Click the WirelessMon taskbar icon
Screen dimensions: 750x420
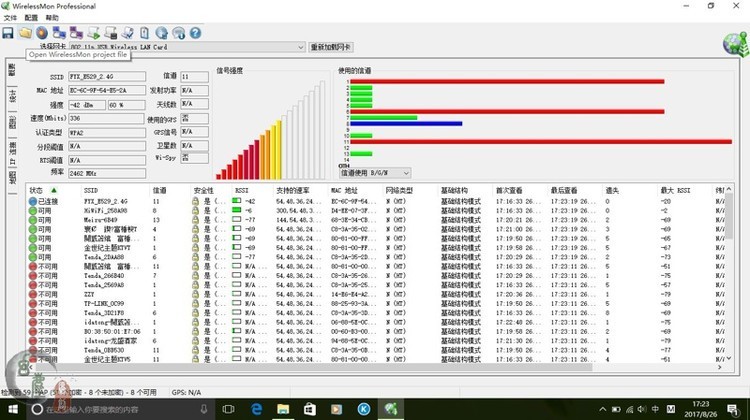pos(391,409)
